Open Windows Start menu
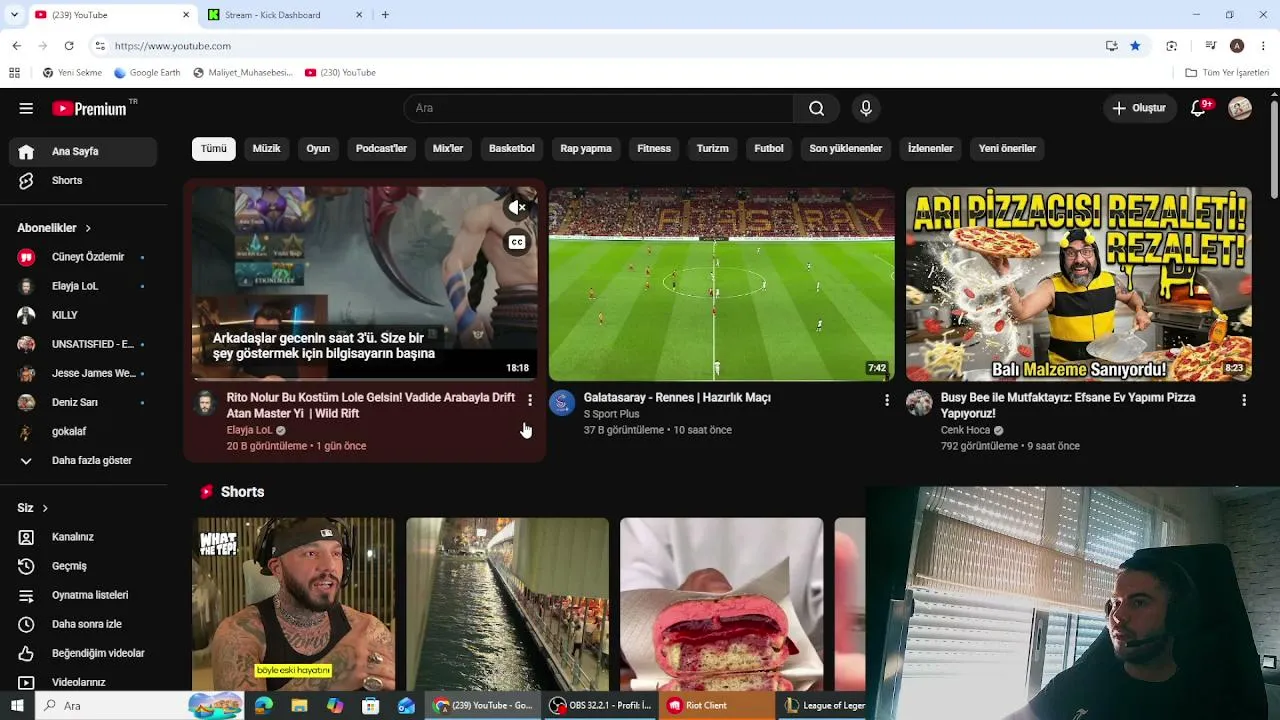The image size is (1280, 720). pos(17,705)
